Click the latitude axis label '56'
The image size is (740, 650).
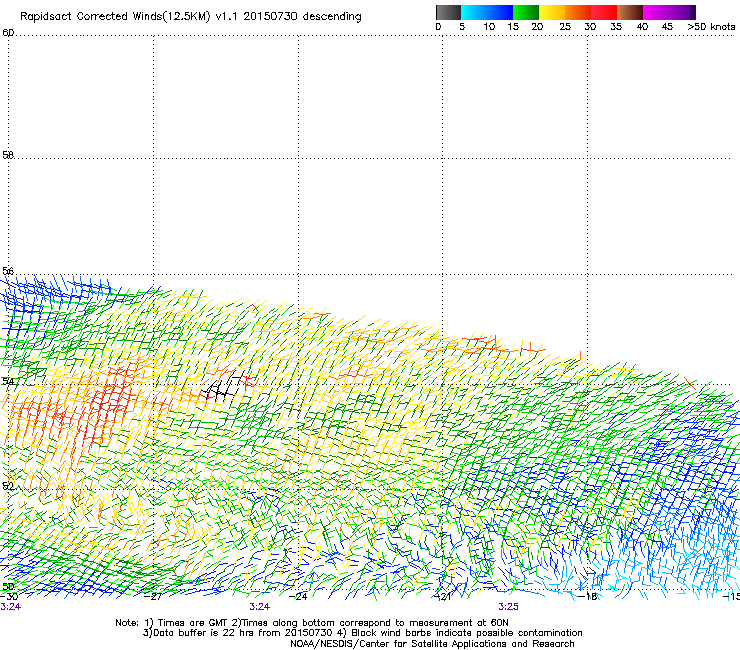point(8,271)
